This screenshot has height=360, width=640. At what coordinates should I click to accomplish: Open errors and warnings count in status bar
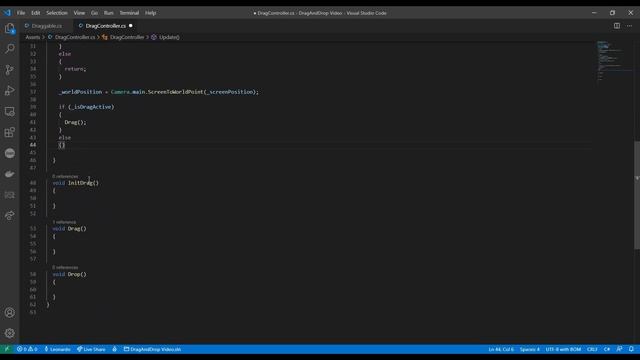click(27, 349)
